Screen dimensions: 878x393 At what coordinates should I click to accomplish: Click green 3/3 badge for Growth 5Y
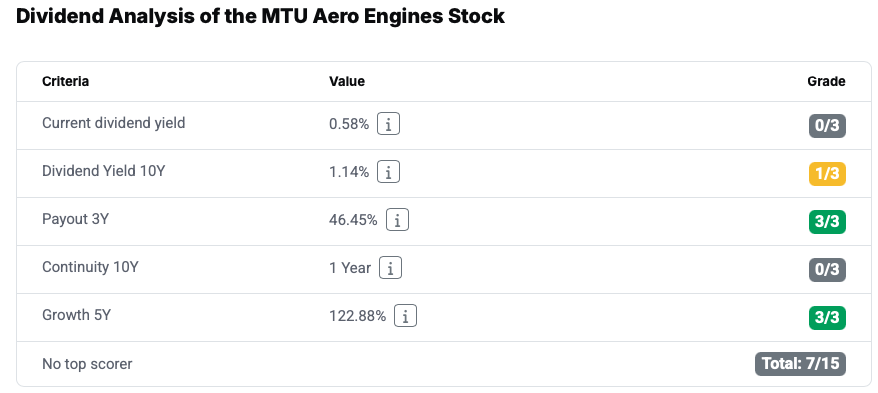pyautogui.click(x=827, y=319)
